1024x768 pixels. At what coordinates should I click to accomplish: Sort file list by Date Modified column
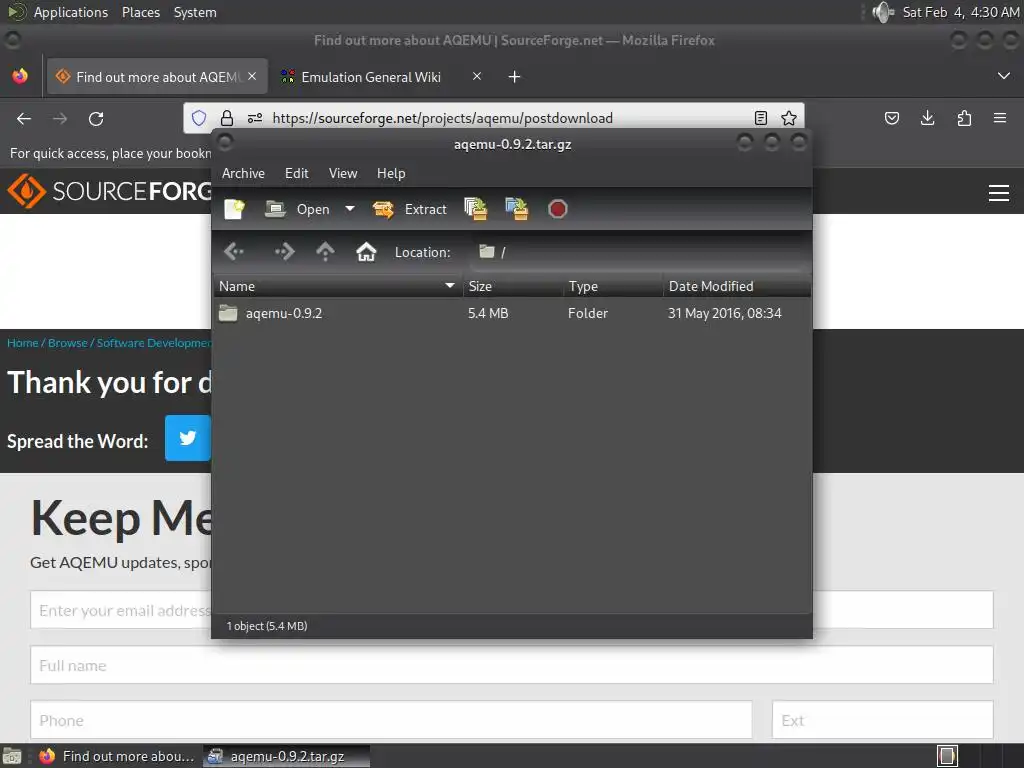[737, 286]
